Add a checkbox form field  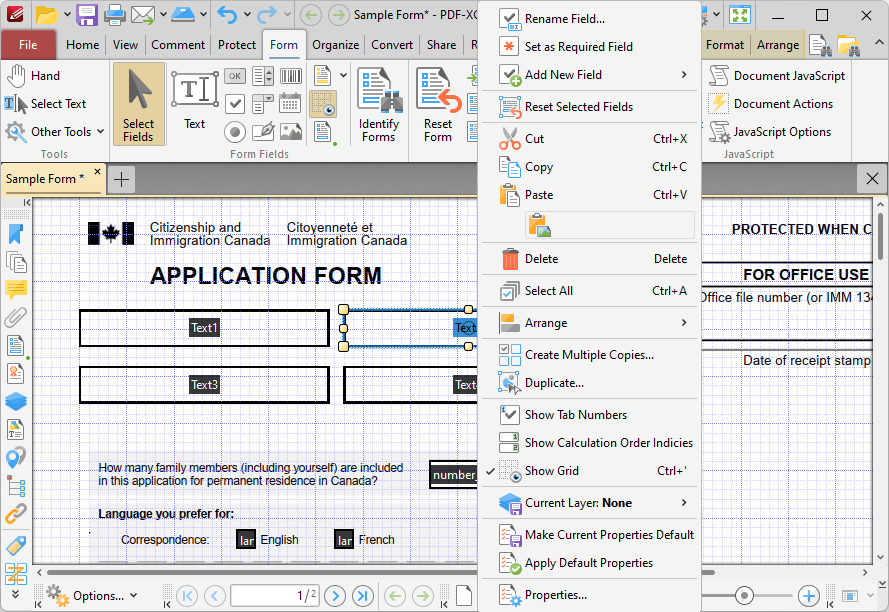235,104
